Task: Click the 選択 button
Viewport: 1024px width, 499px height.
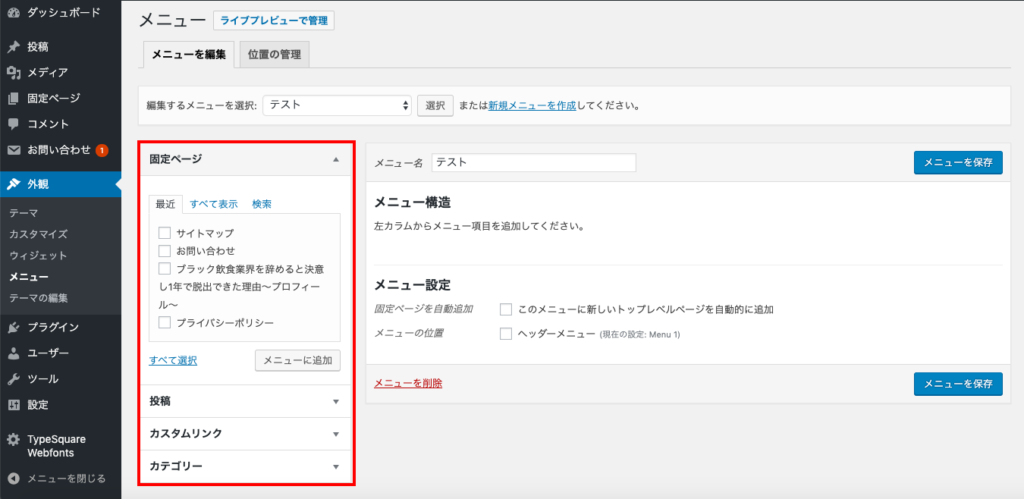Action: pos(436,105)
